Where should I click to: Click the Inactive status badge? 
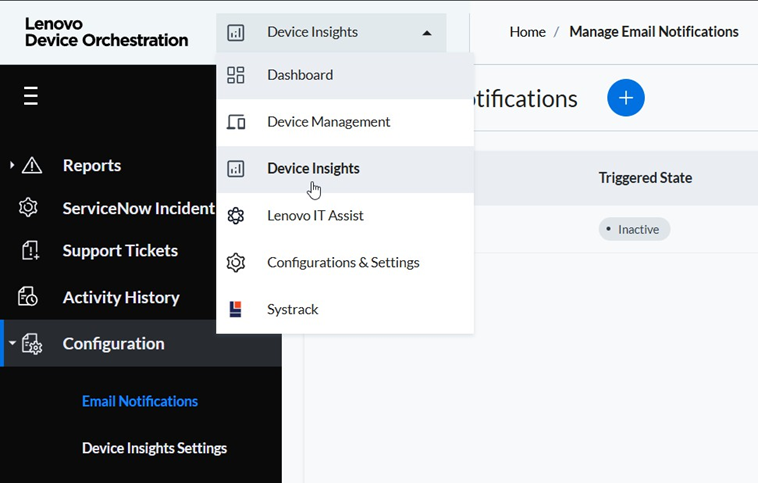pos(634,229)
